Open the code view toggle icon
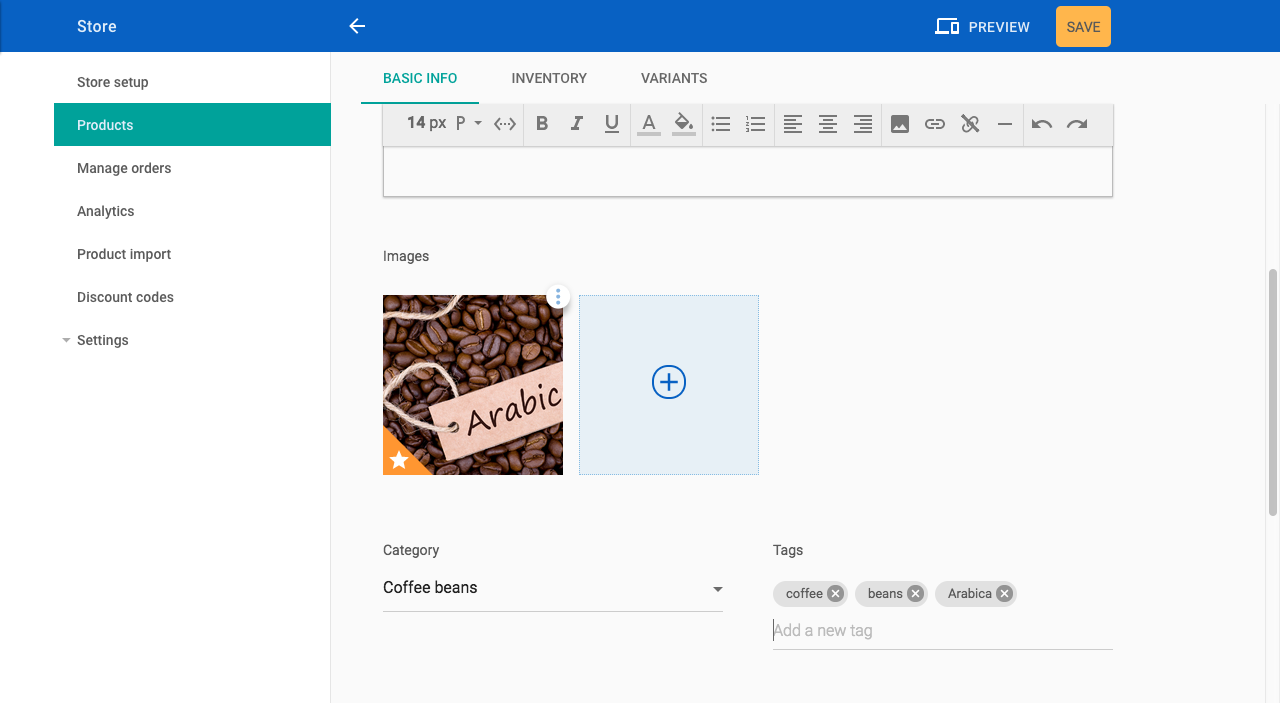1280x703 pixels. [x=505, y=124]
